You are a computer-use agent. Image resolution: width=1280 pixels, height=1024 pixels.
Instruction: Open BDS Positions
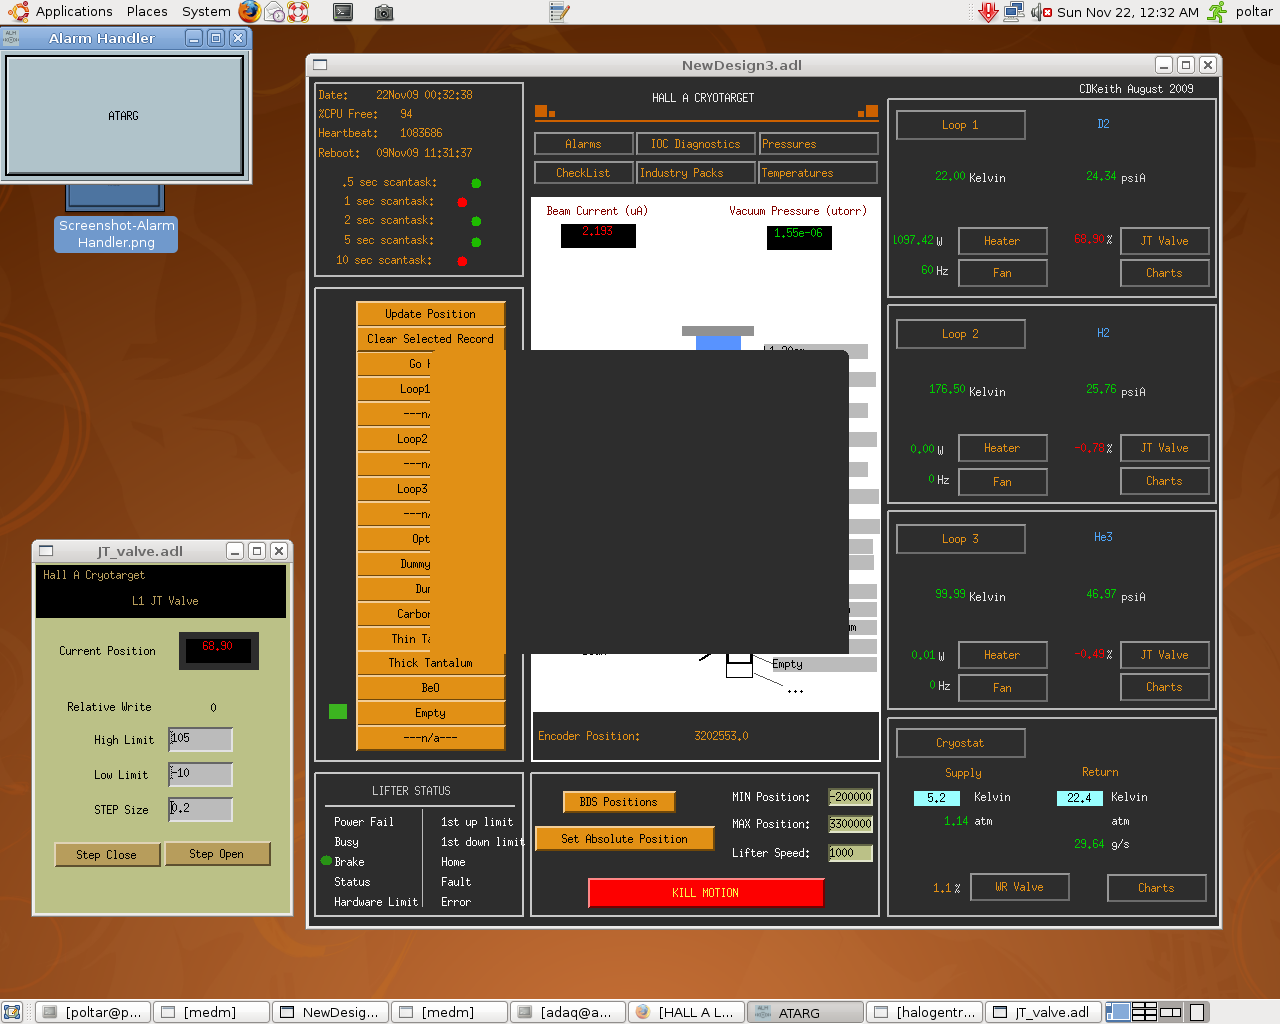[x=618, y=802]
